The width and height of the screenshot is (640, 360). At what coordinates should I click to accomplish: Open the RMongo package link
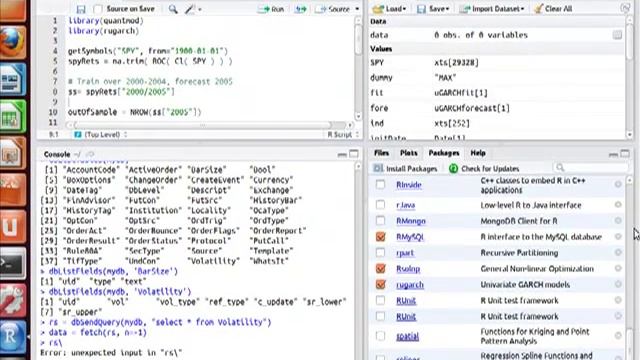pyautogui.click(x=411, y=221)
